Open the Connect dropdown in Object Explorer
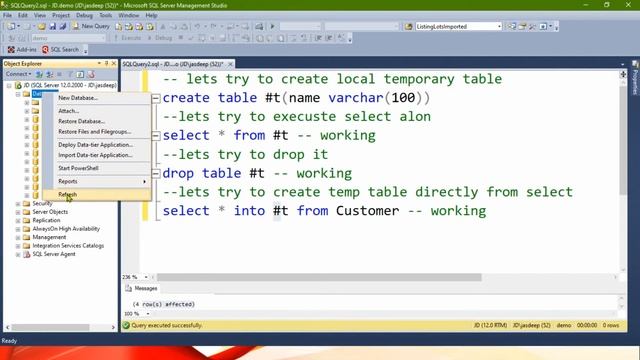 click(18, 74)
